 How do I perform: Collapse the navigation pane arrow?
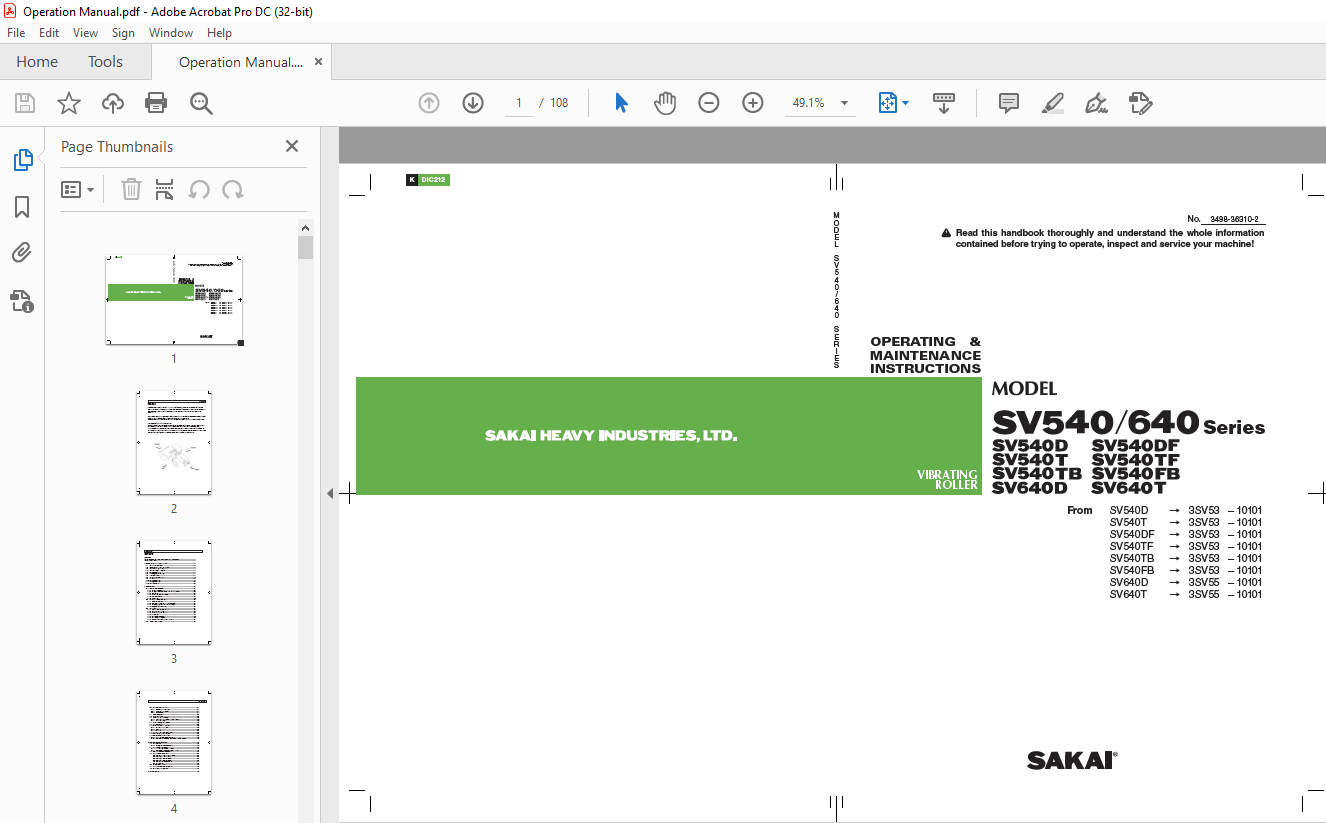330,494
